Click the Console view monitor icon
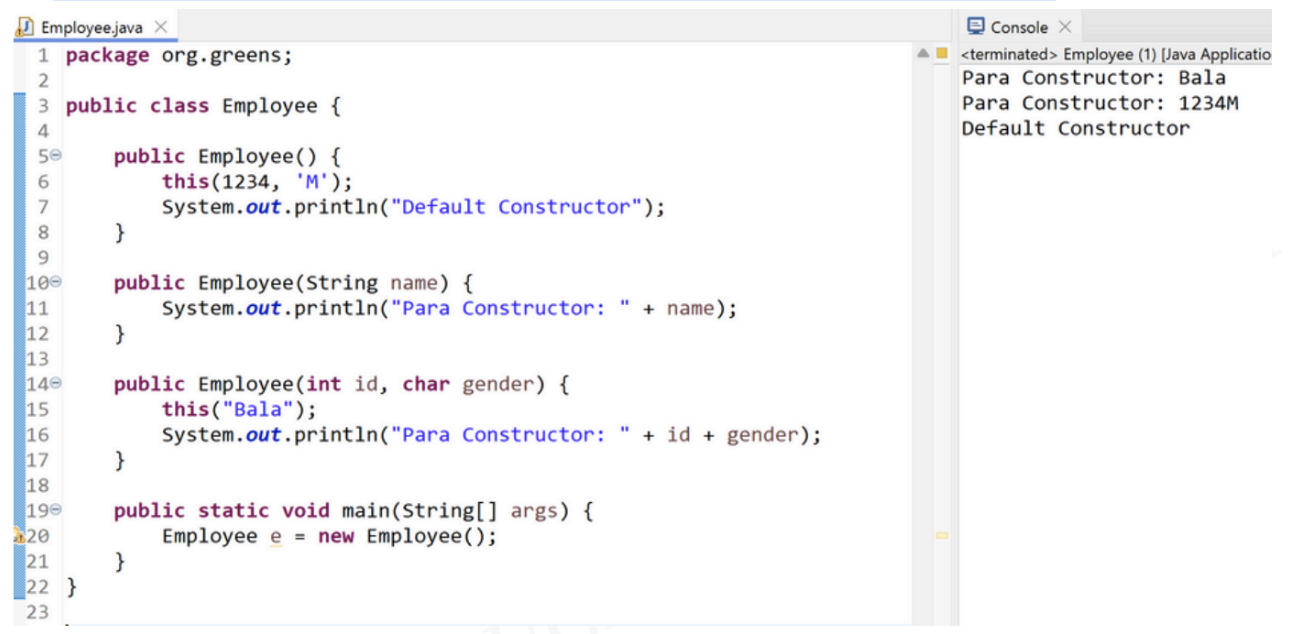The height and width of the screenshot is (634, 1308). 975,27
